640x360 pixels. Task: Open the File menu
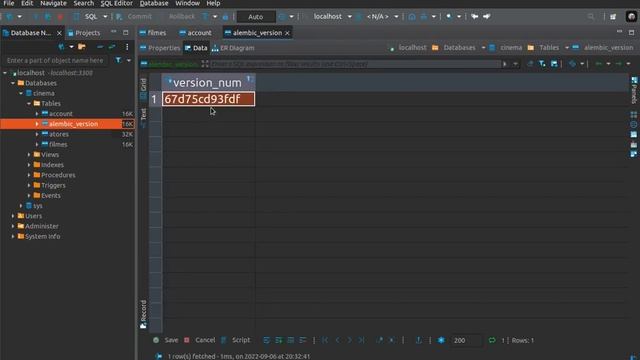(9, 3)
